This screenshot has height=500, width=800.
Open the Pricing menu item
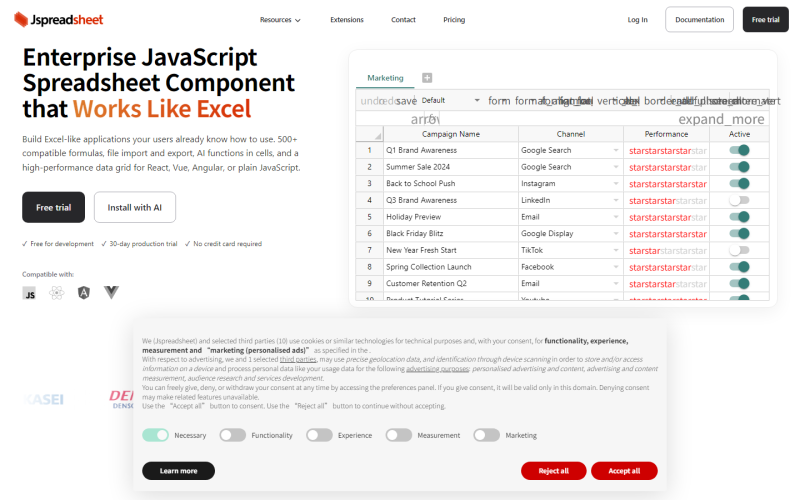(x=454, y=20)
